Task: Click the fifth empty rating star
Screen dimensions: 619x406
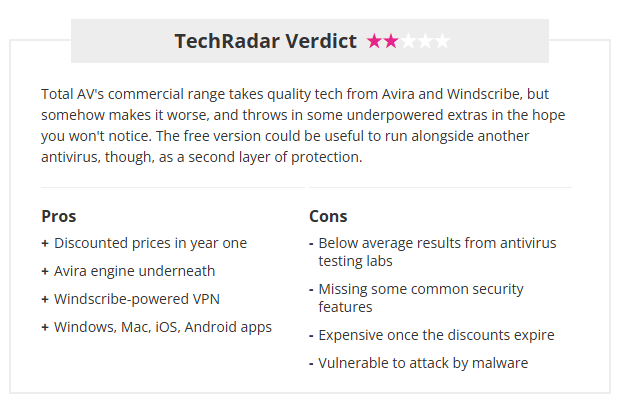Action: coord(442,42)
